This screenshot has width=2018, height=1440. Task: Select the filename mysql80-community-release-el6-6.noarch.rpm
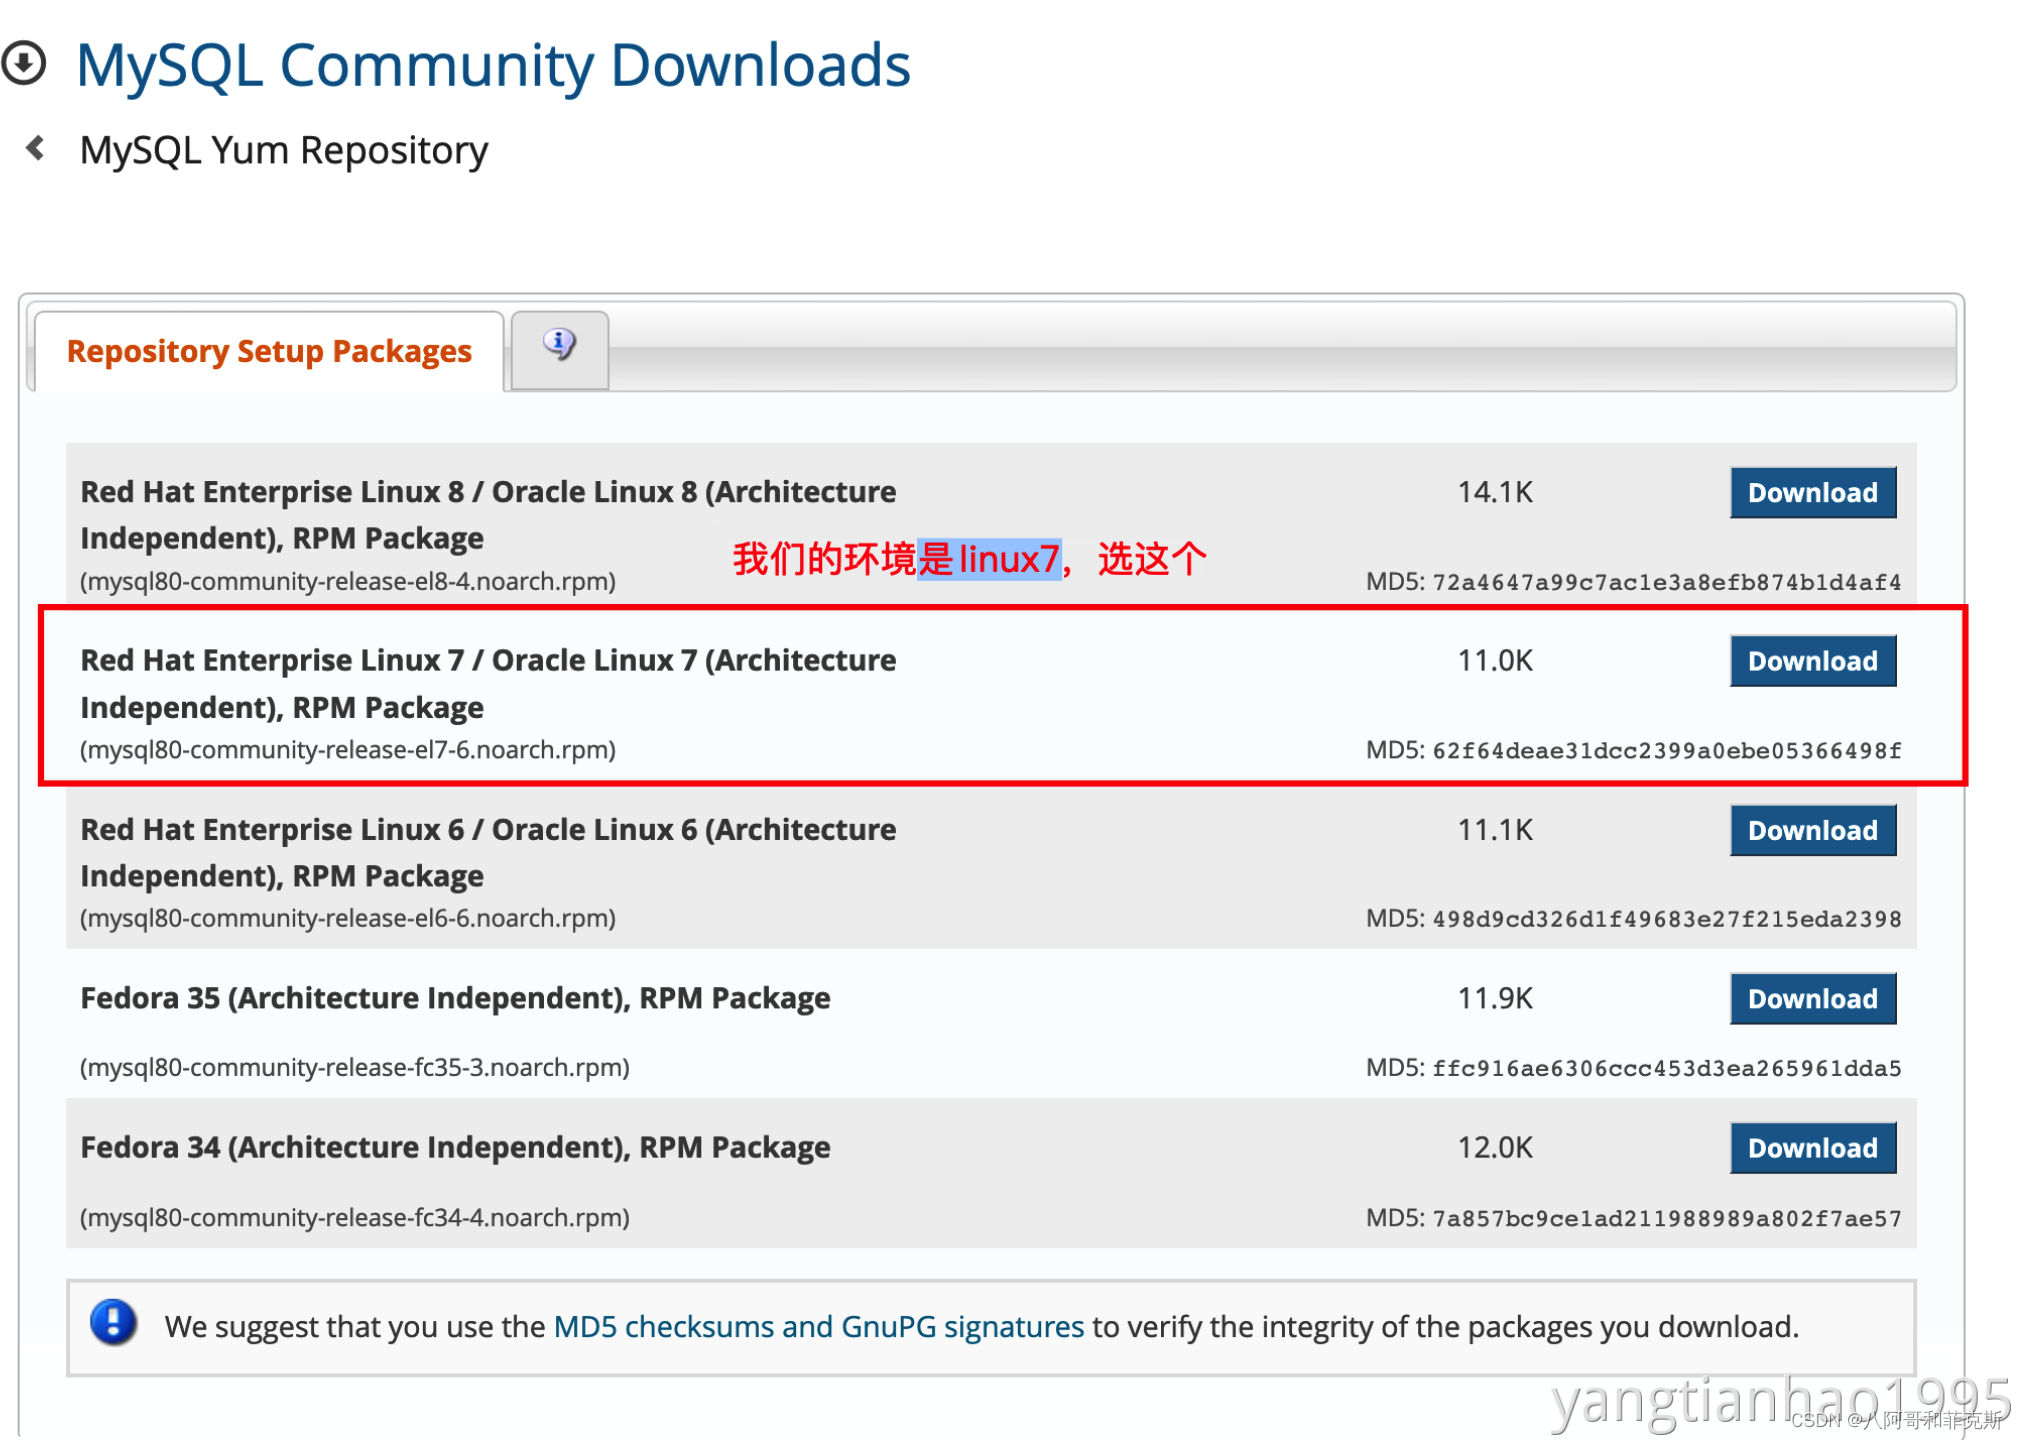(x=348, y=918)
